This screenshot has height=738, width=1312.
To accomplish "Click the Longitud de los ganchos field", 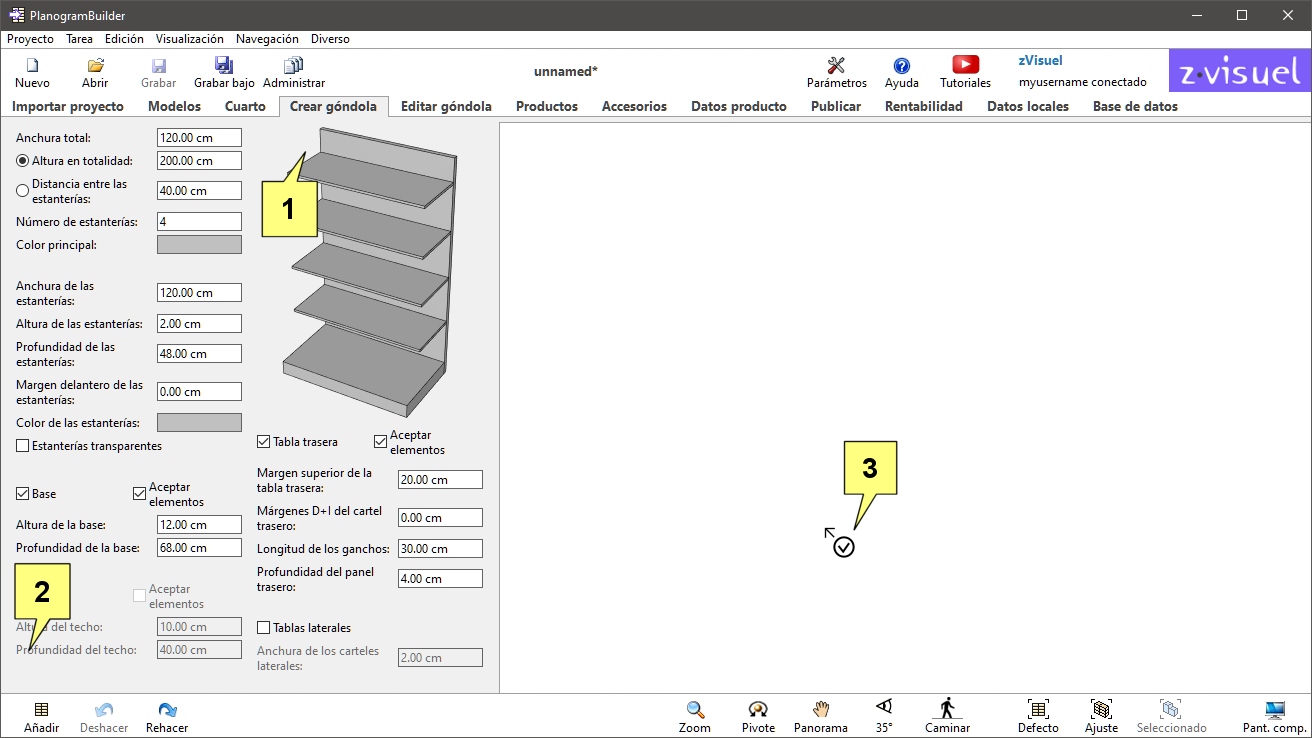I will [x=440, y=549].
